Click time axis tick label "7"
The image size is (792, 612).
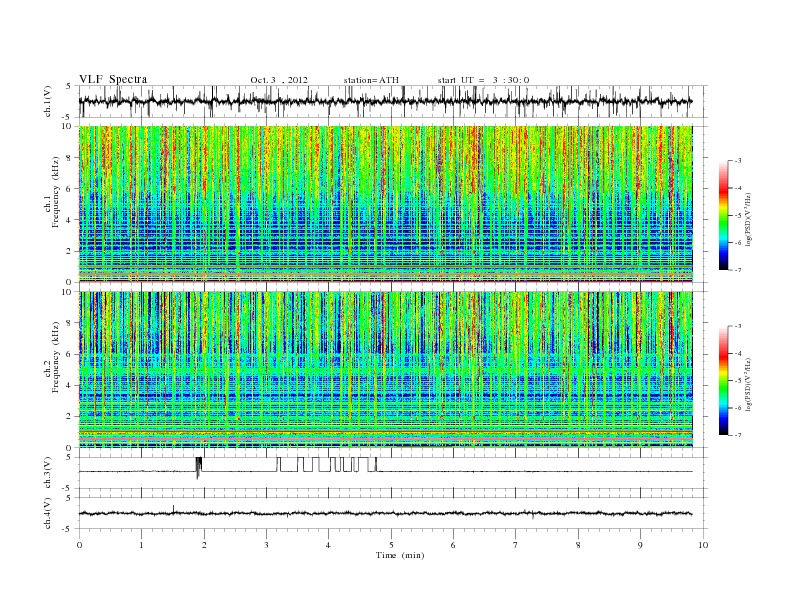[x=516, y=545]
